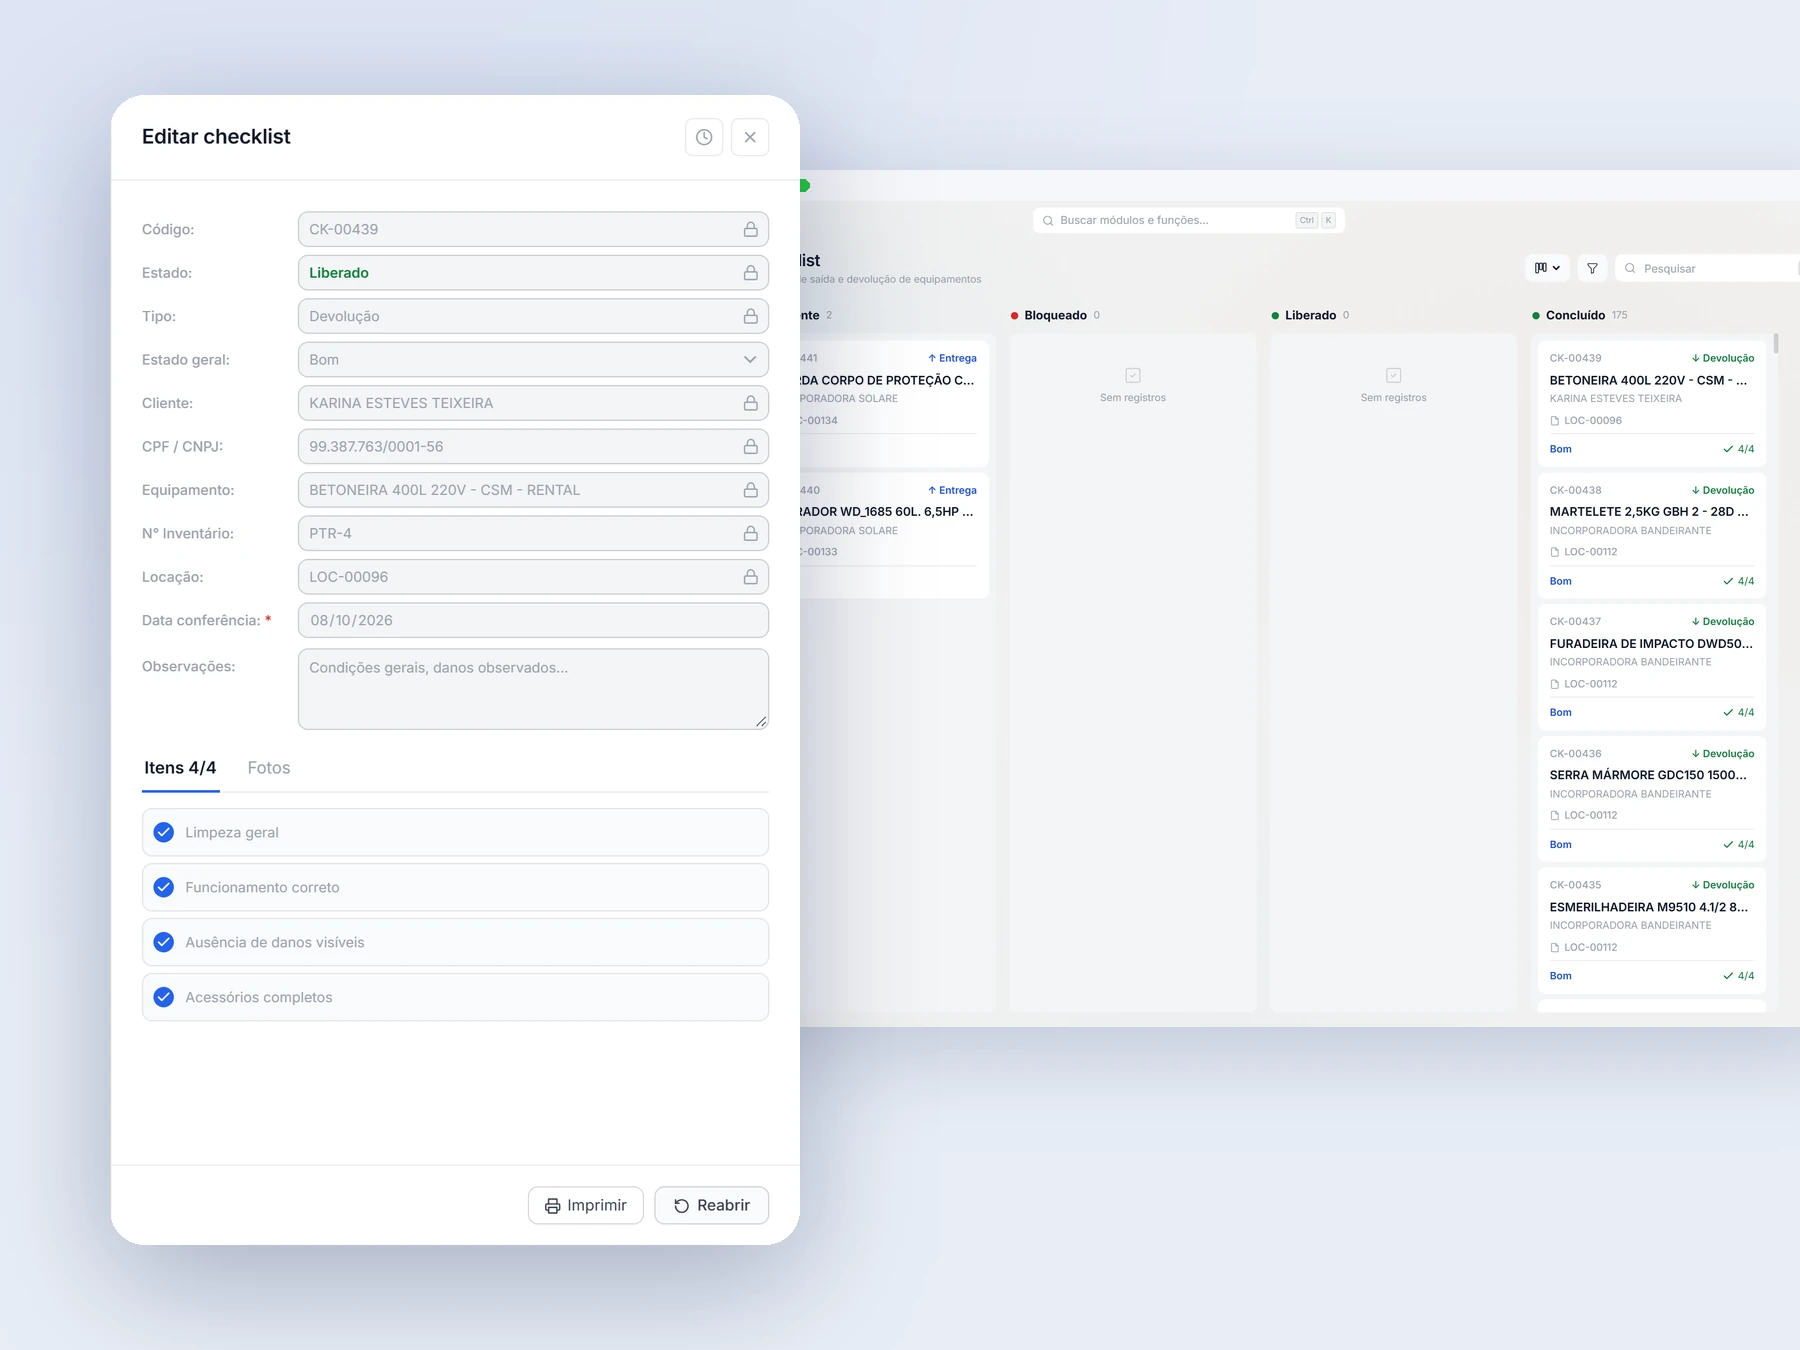Click LOC-00112 document icon on CK-00436 card
Image resolution: width=1800 pixels, height=1350 pixels.
click(x=1555, y=816)
